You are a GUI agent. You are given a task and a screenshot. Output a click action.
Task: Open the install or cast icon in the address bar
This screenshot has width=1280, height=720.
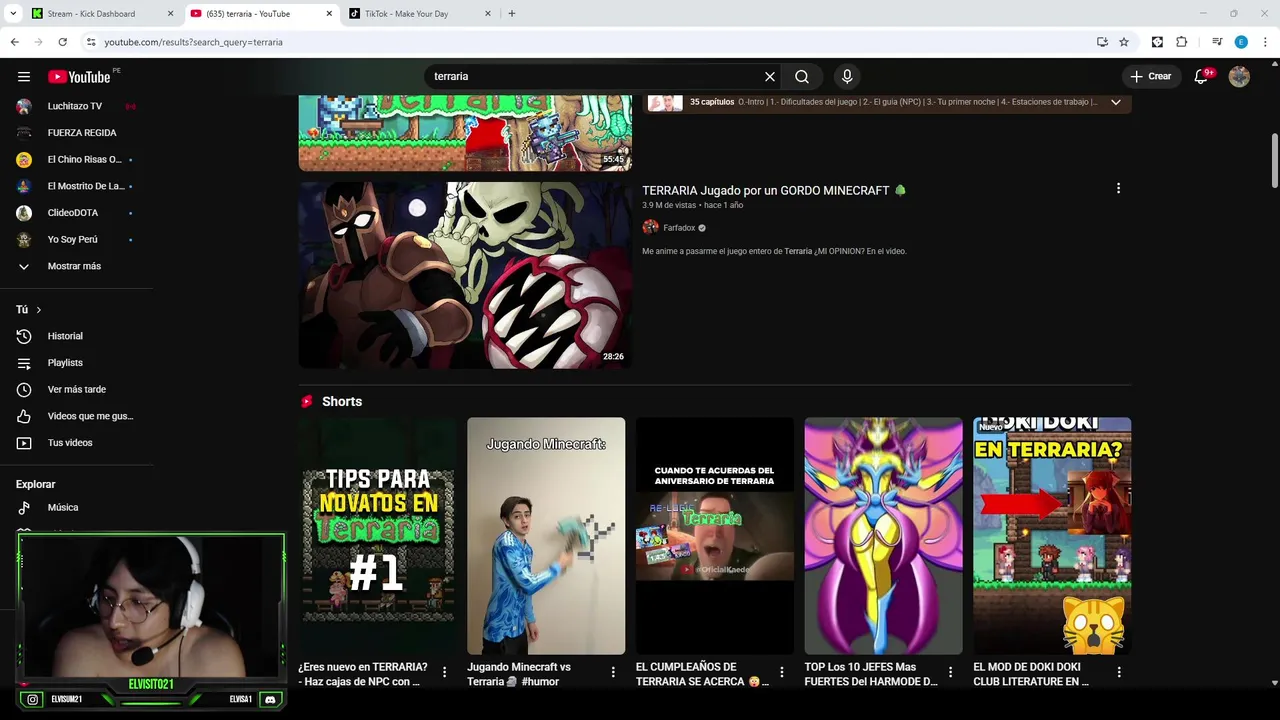[1102, 42]
